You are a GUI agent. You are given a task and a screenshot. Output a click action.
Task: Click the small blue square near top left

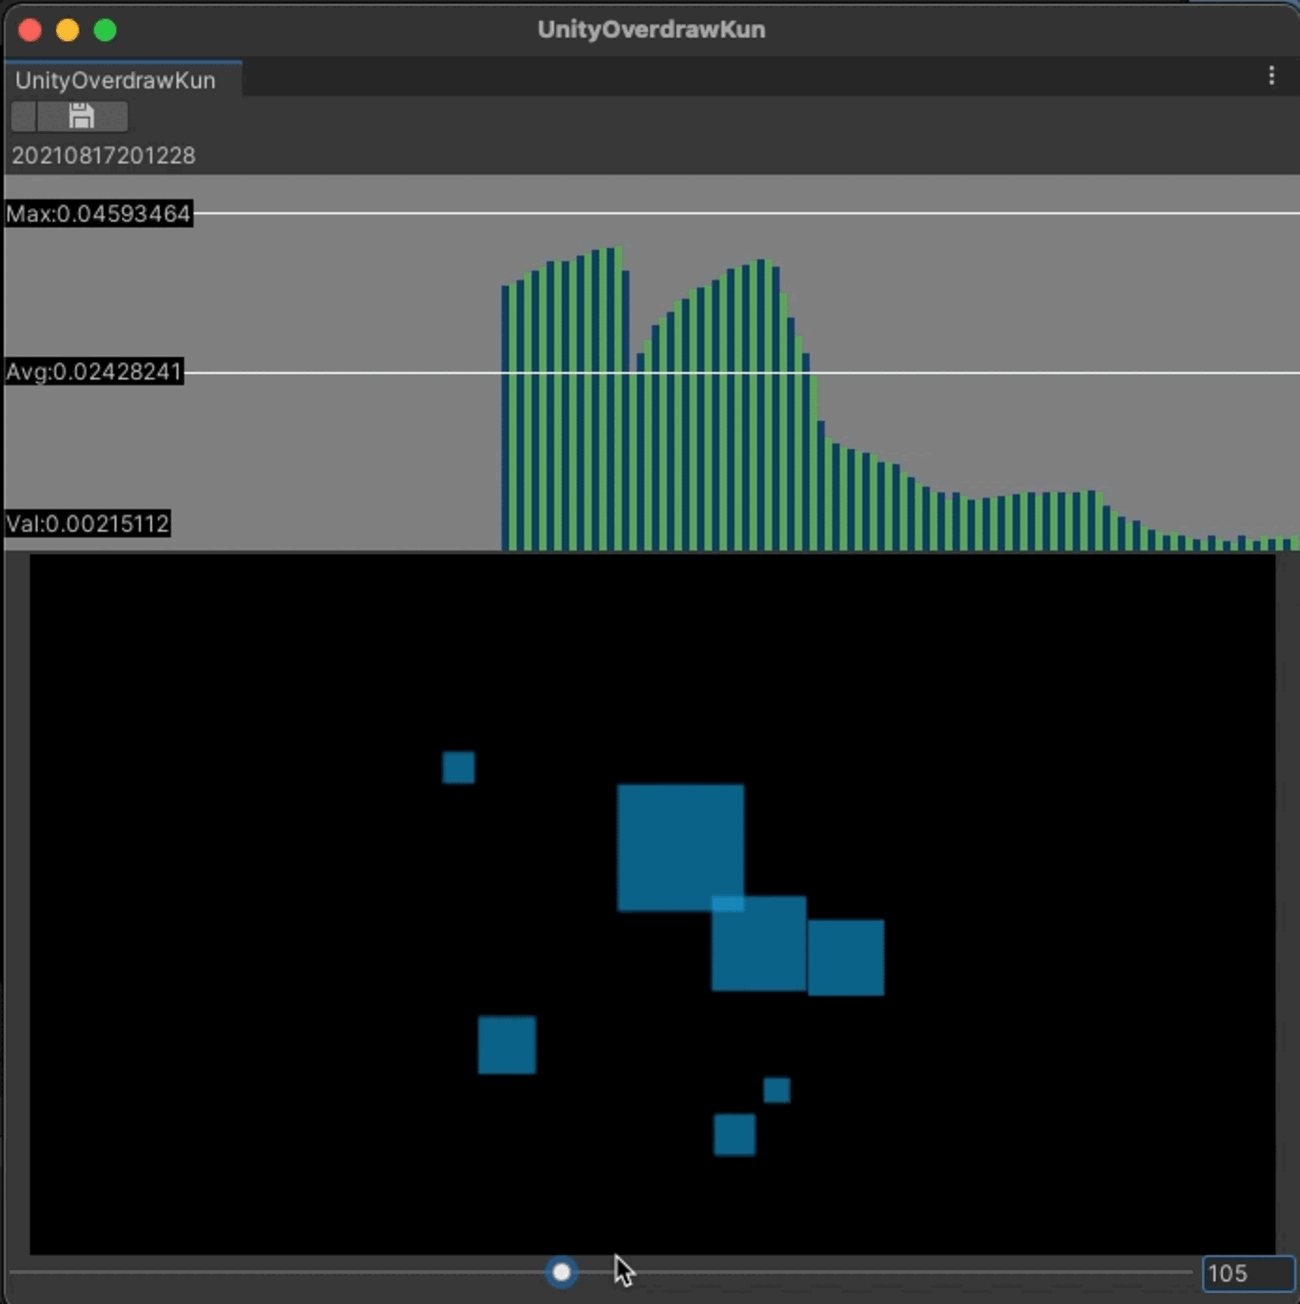458,767
